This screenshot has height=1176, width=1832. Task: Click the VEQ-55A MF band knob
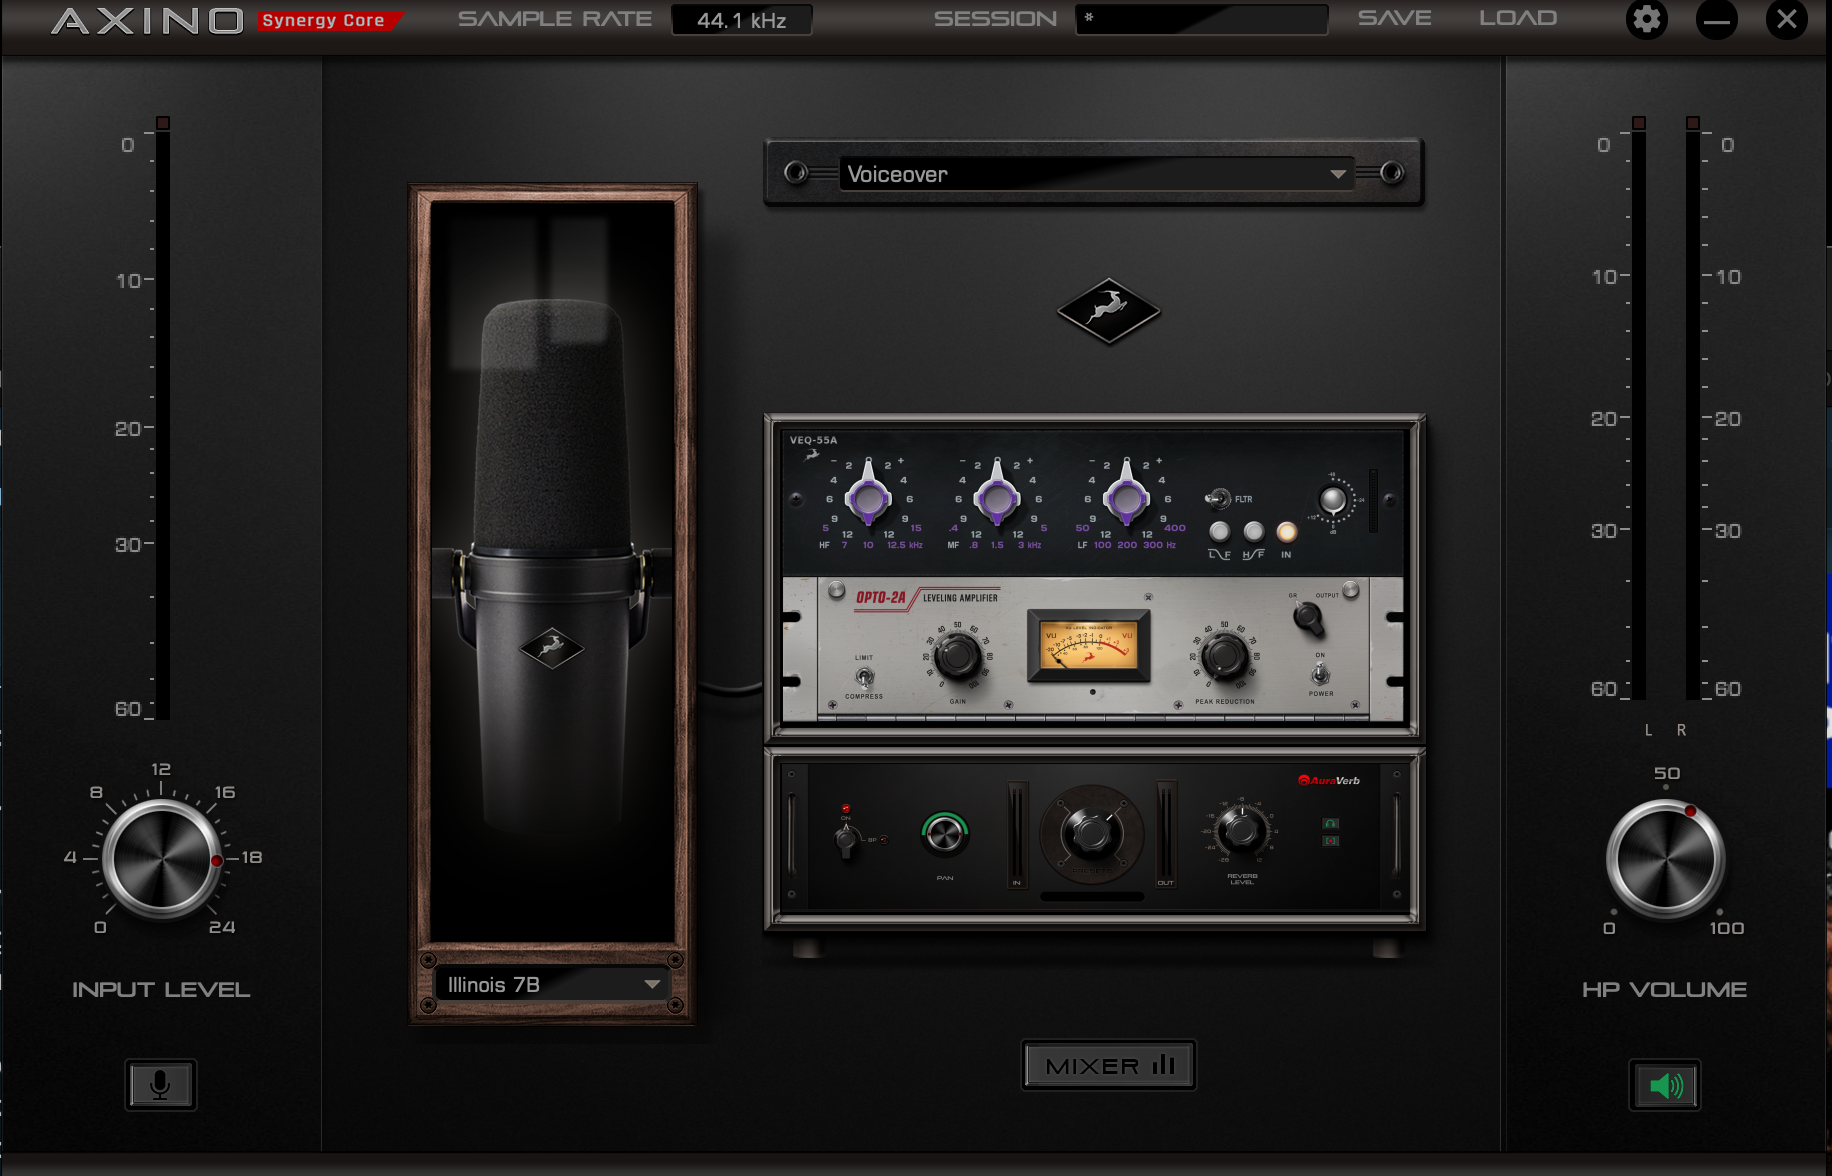997,497
